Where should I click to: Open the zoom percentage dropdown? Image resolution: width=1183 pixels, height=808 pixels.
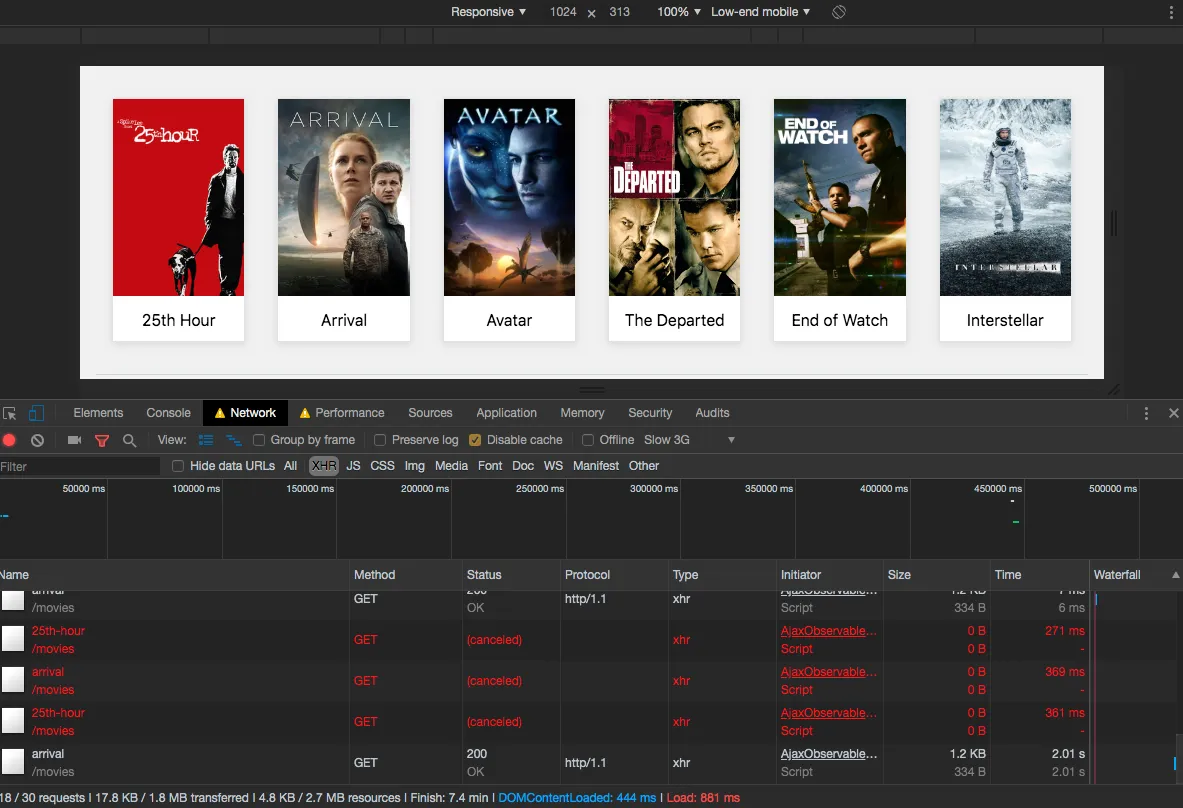678,12
